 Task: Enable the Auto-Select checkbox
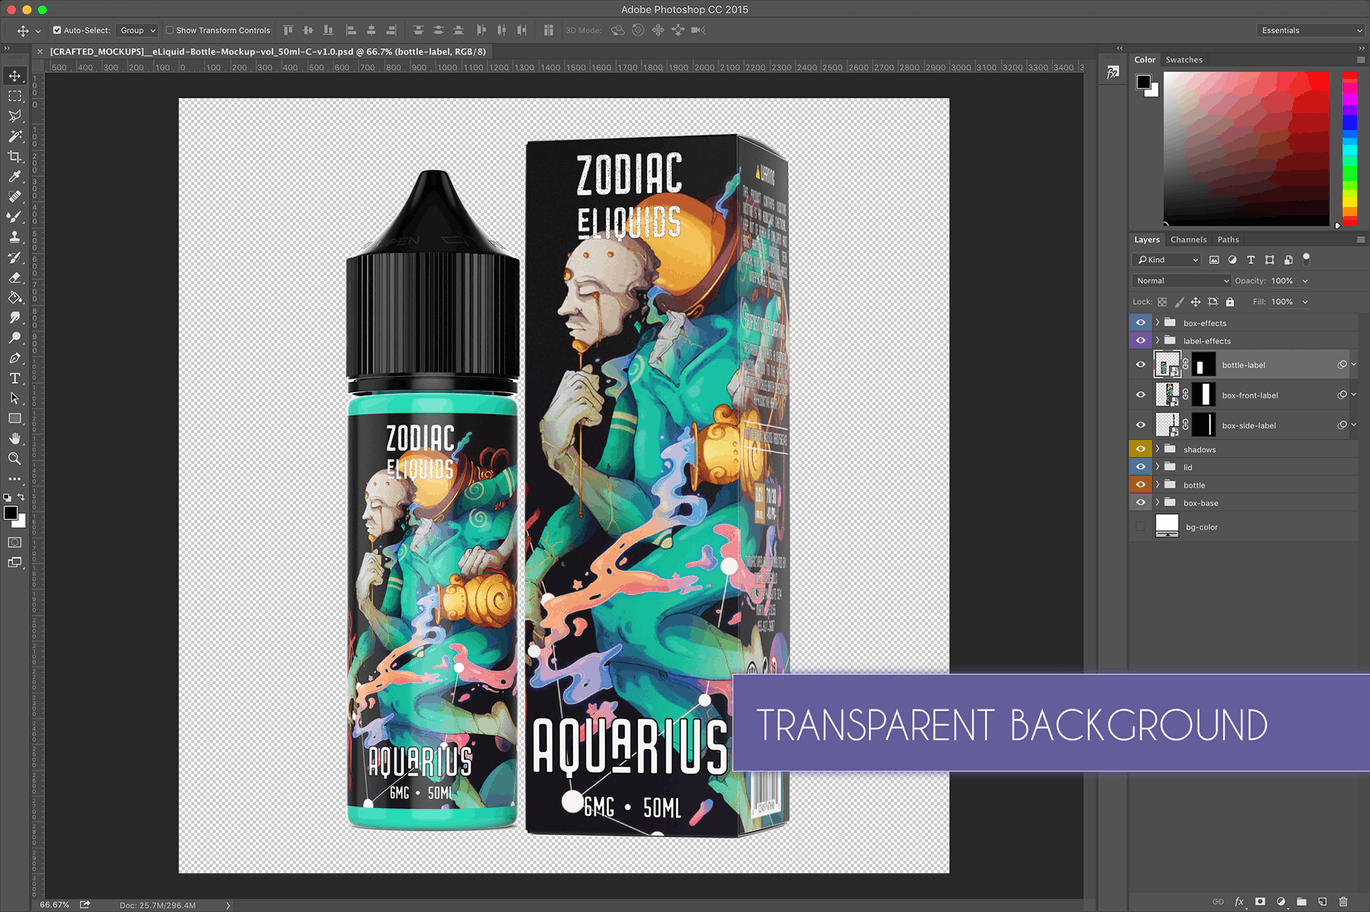click(x=57, y=30)
